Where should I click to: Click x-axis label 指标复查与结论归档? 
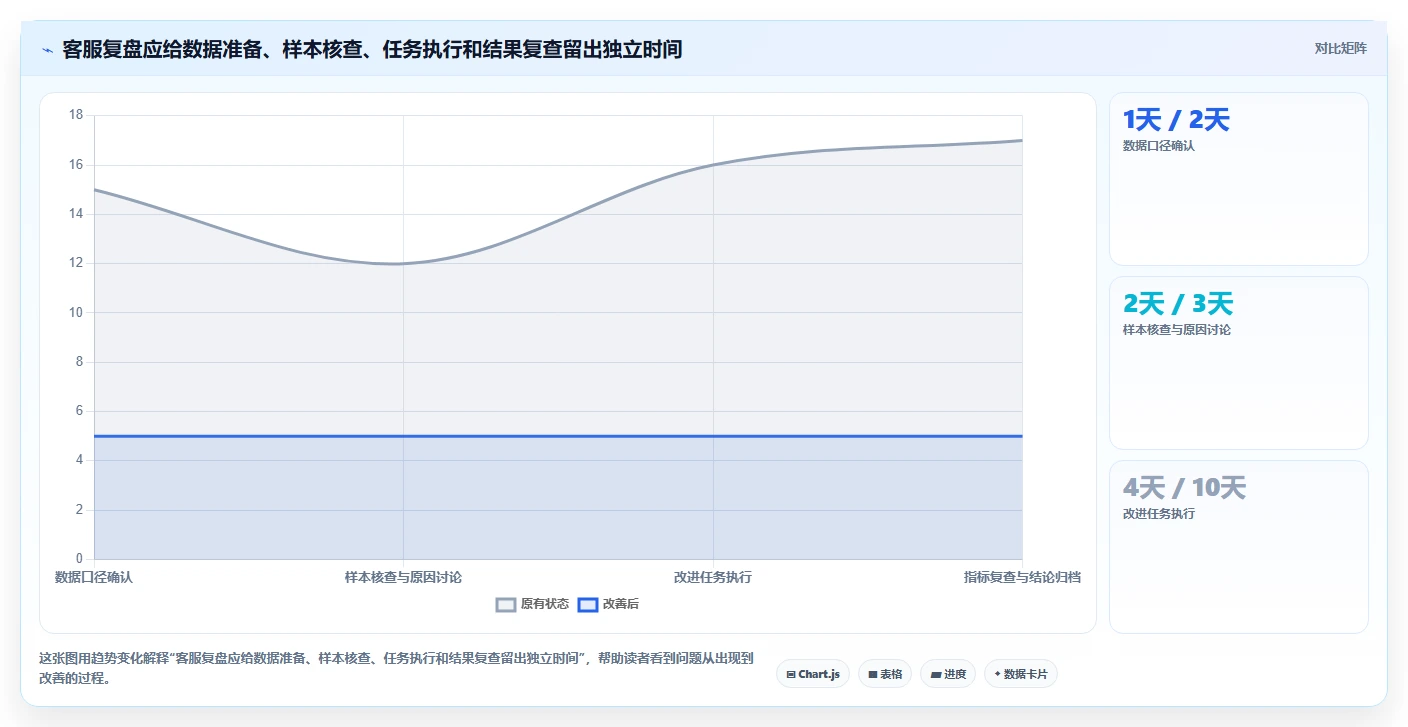[1022, 578]
